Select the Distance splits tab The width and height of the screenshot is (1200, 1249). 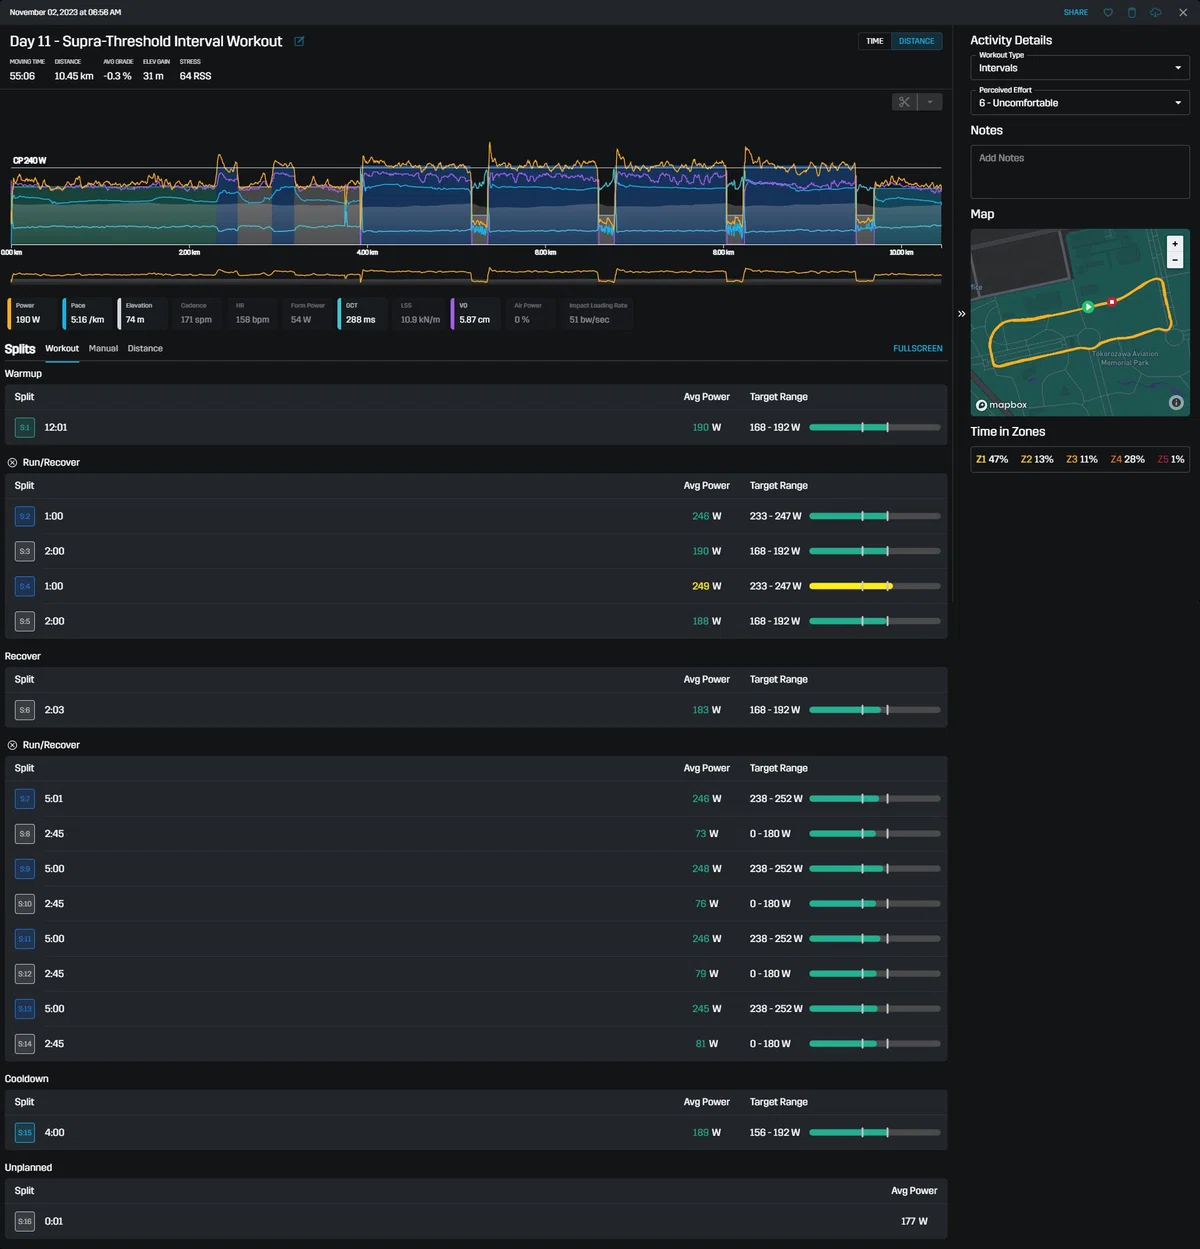(x=145, y=348)
